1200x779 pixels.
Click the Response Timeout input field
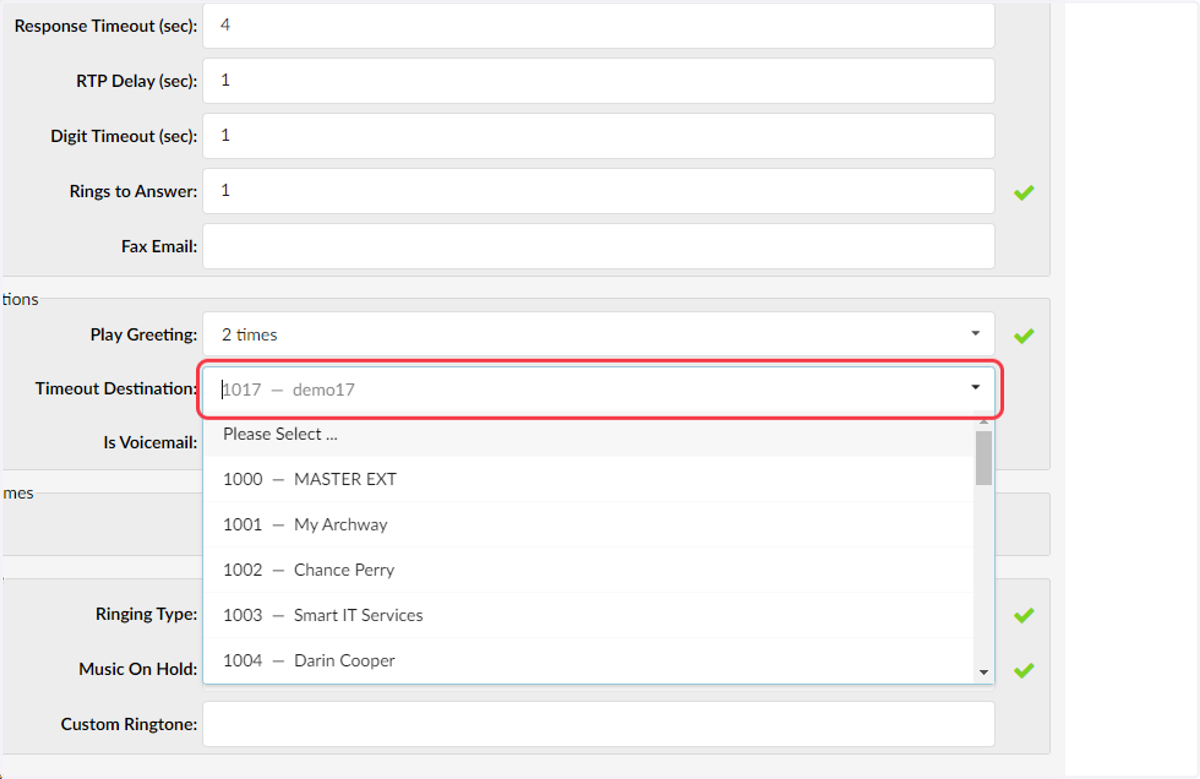598,25
